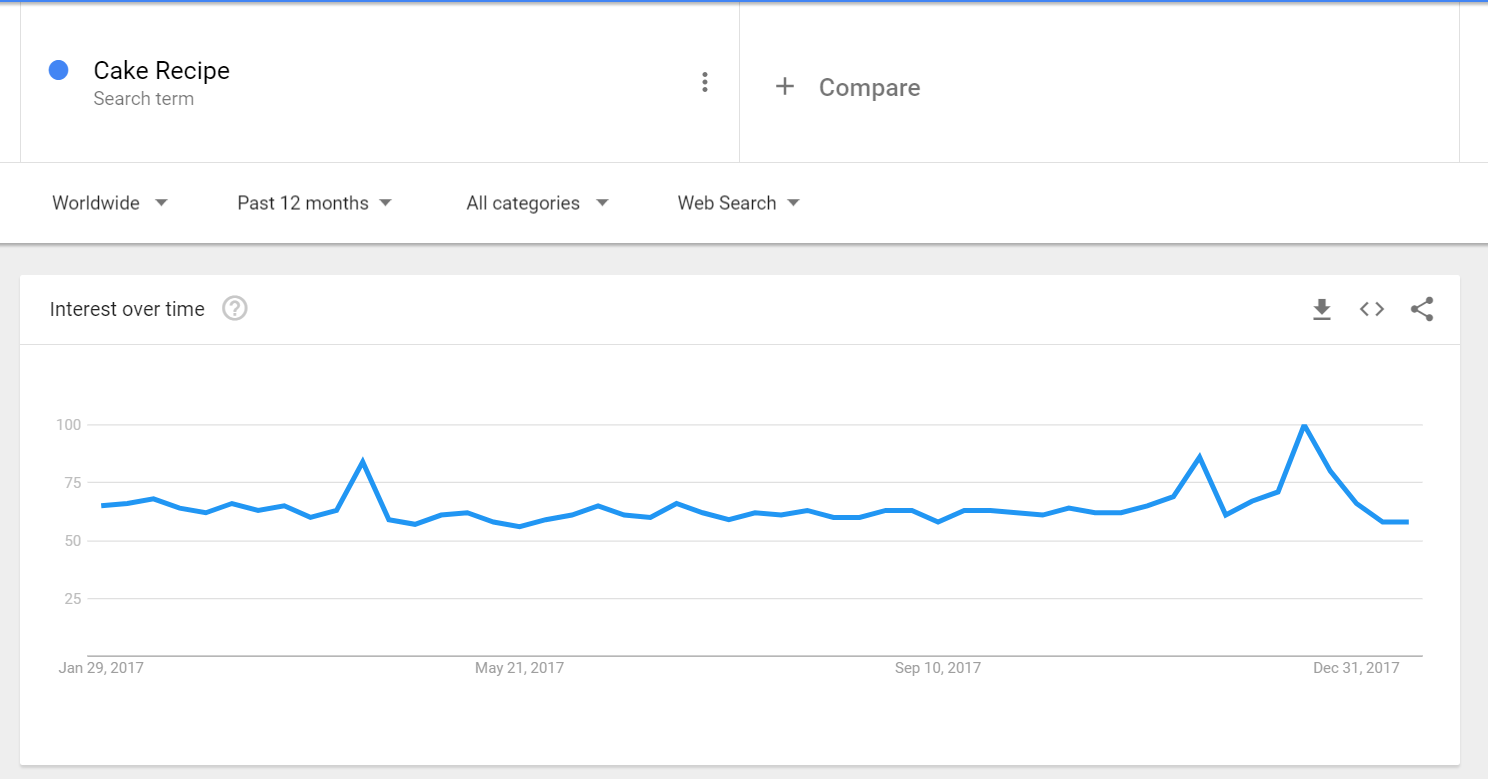Open the Cake Recipe three-dot menu

(x=705, y=83)
